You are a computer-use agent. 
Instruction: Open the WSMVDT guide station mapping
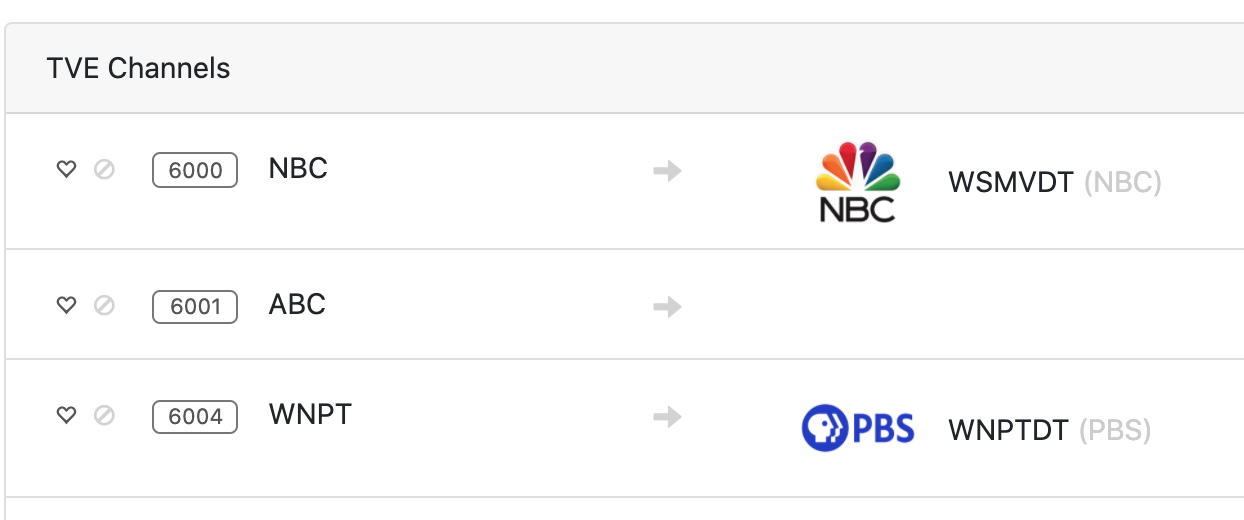1054,183
